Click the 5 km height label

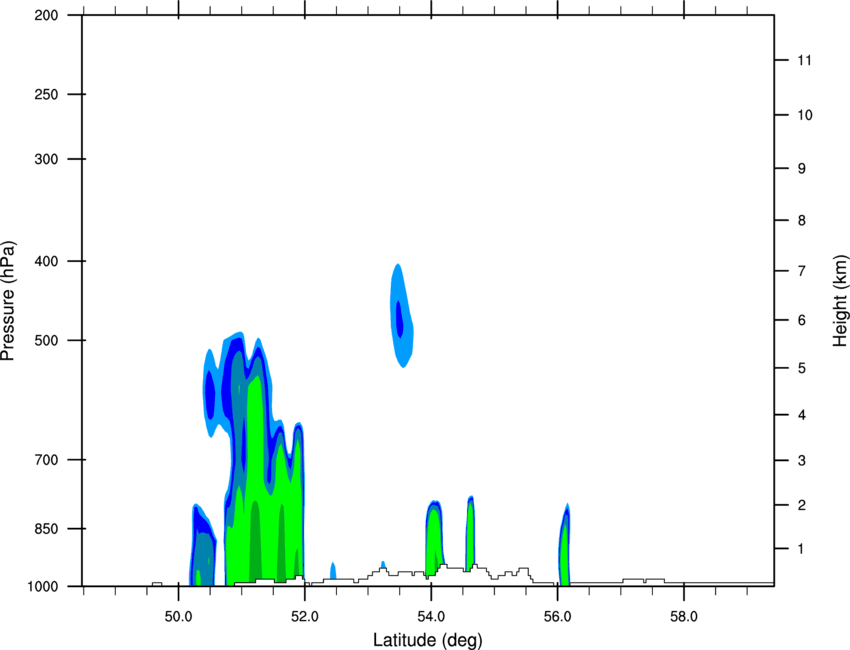click(802, 369)
